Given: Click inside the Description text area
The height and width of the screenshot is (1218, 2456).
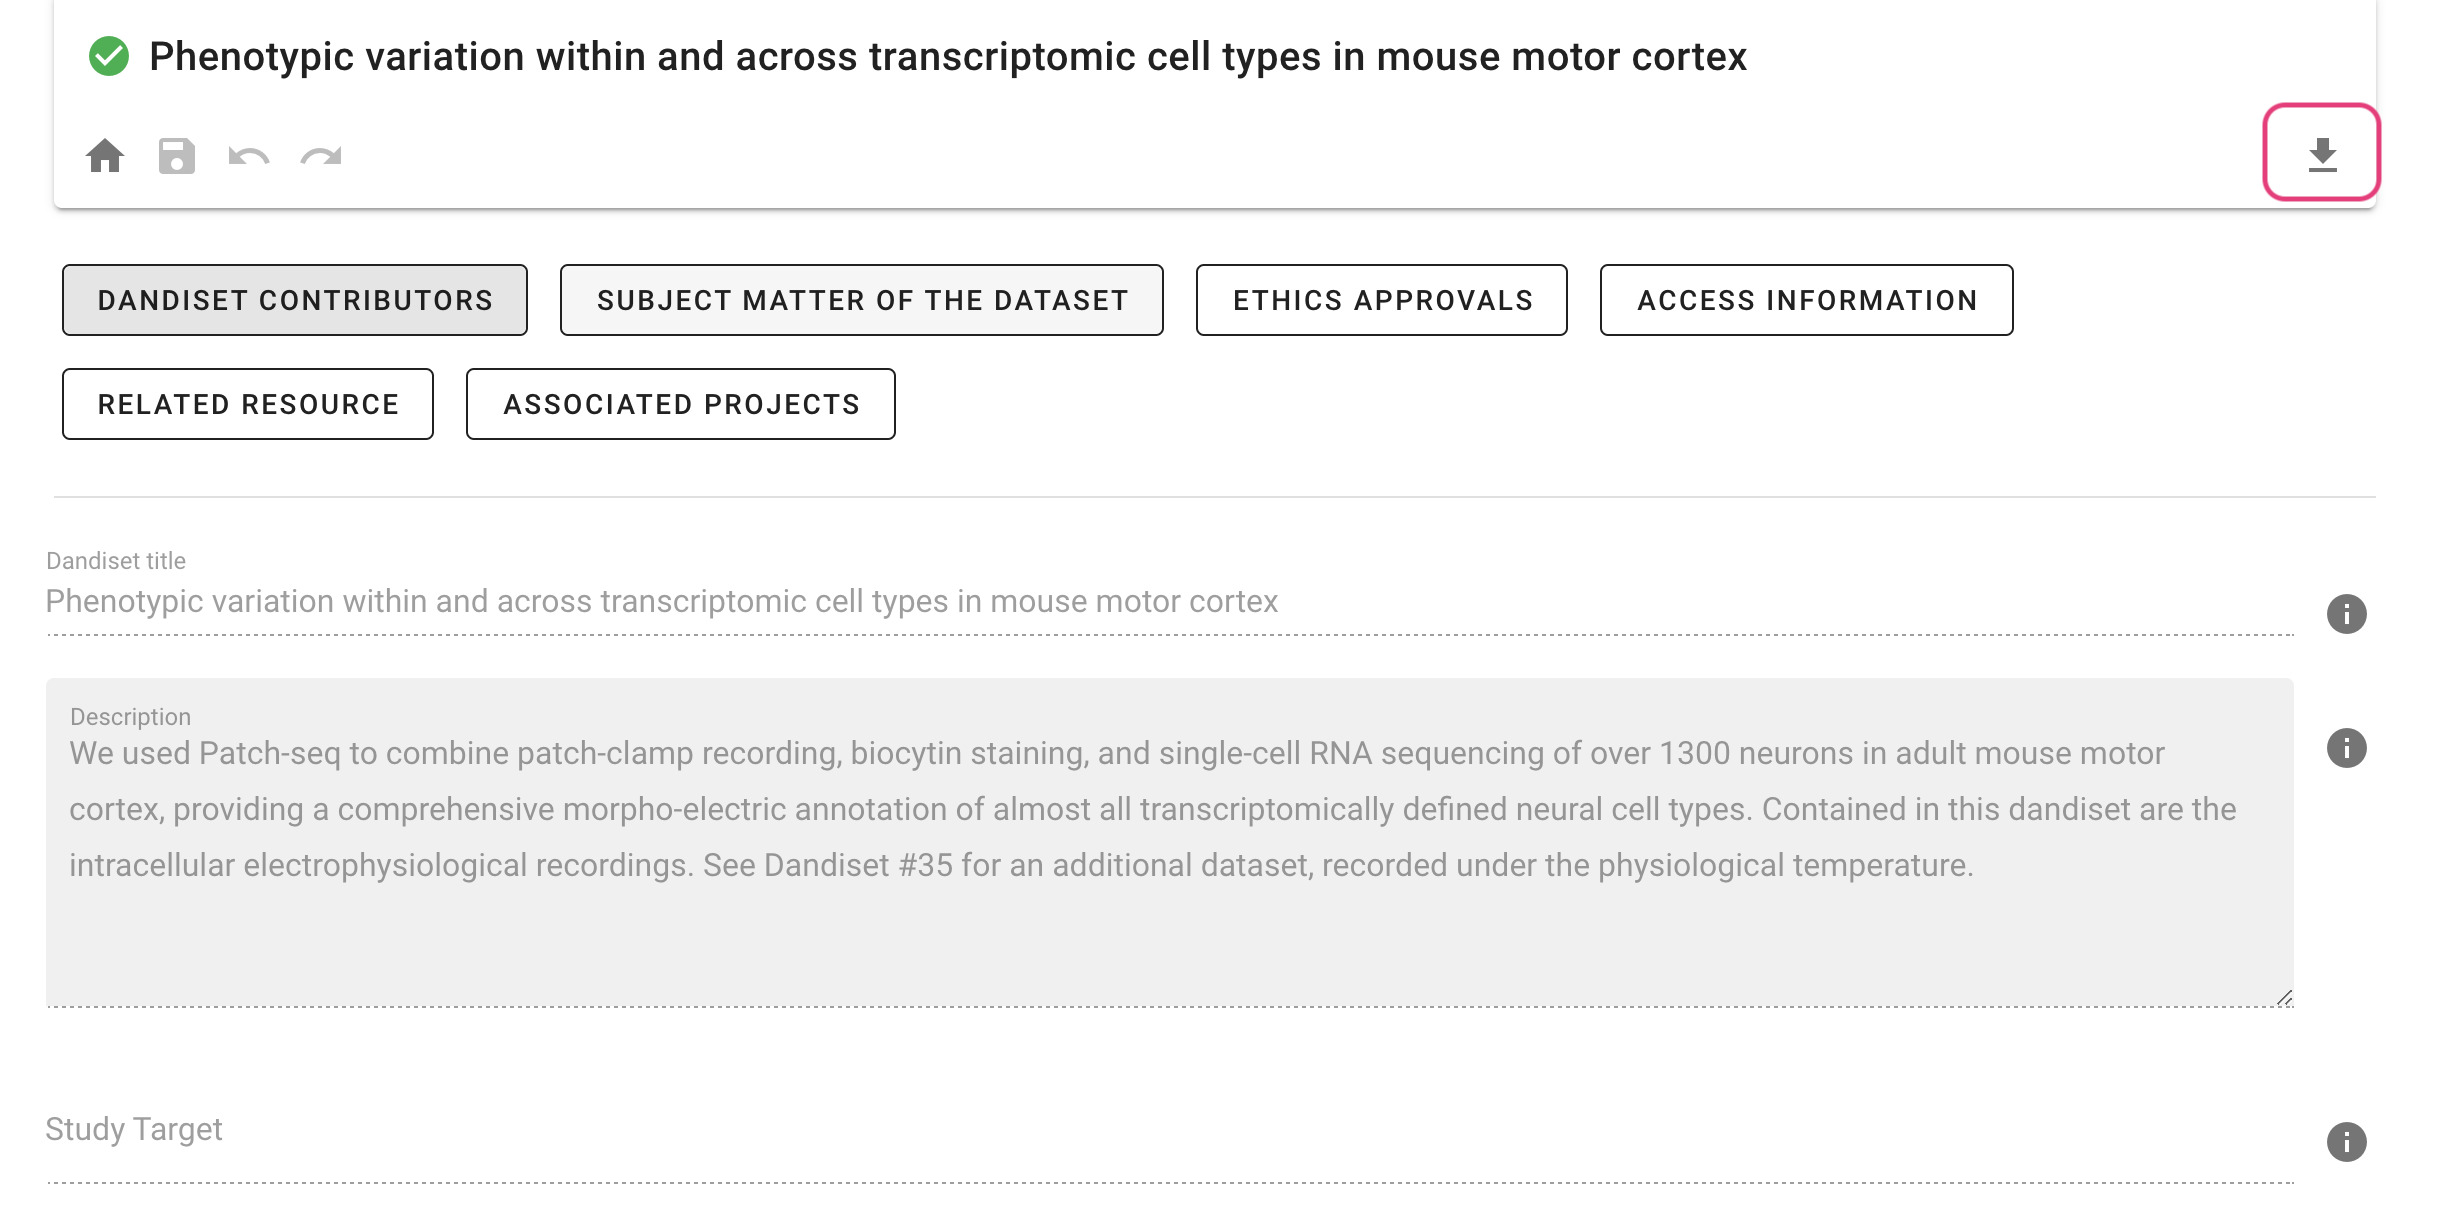Looking at the screenshot, I should click(1100, 920).
